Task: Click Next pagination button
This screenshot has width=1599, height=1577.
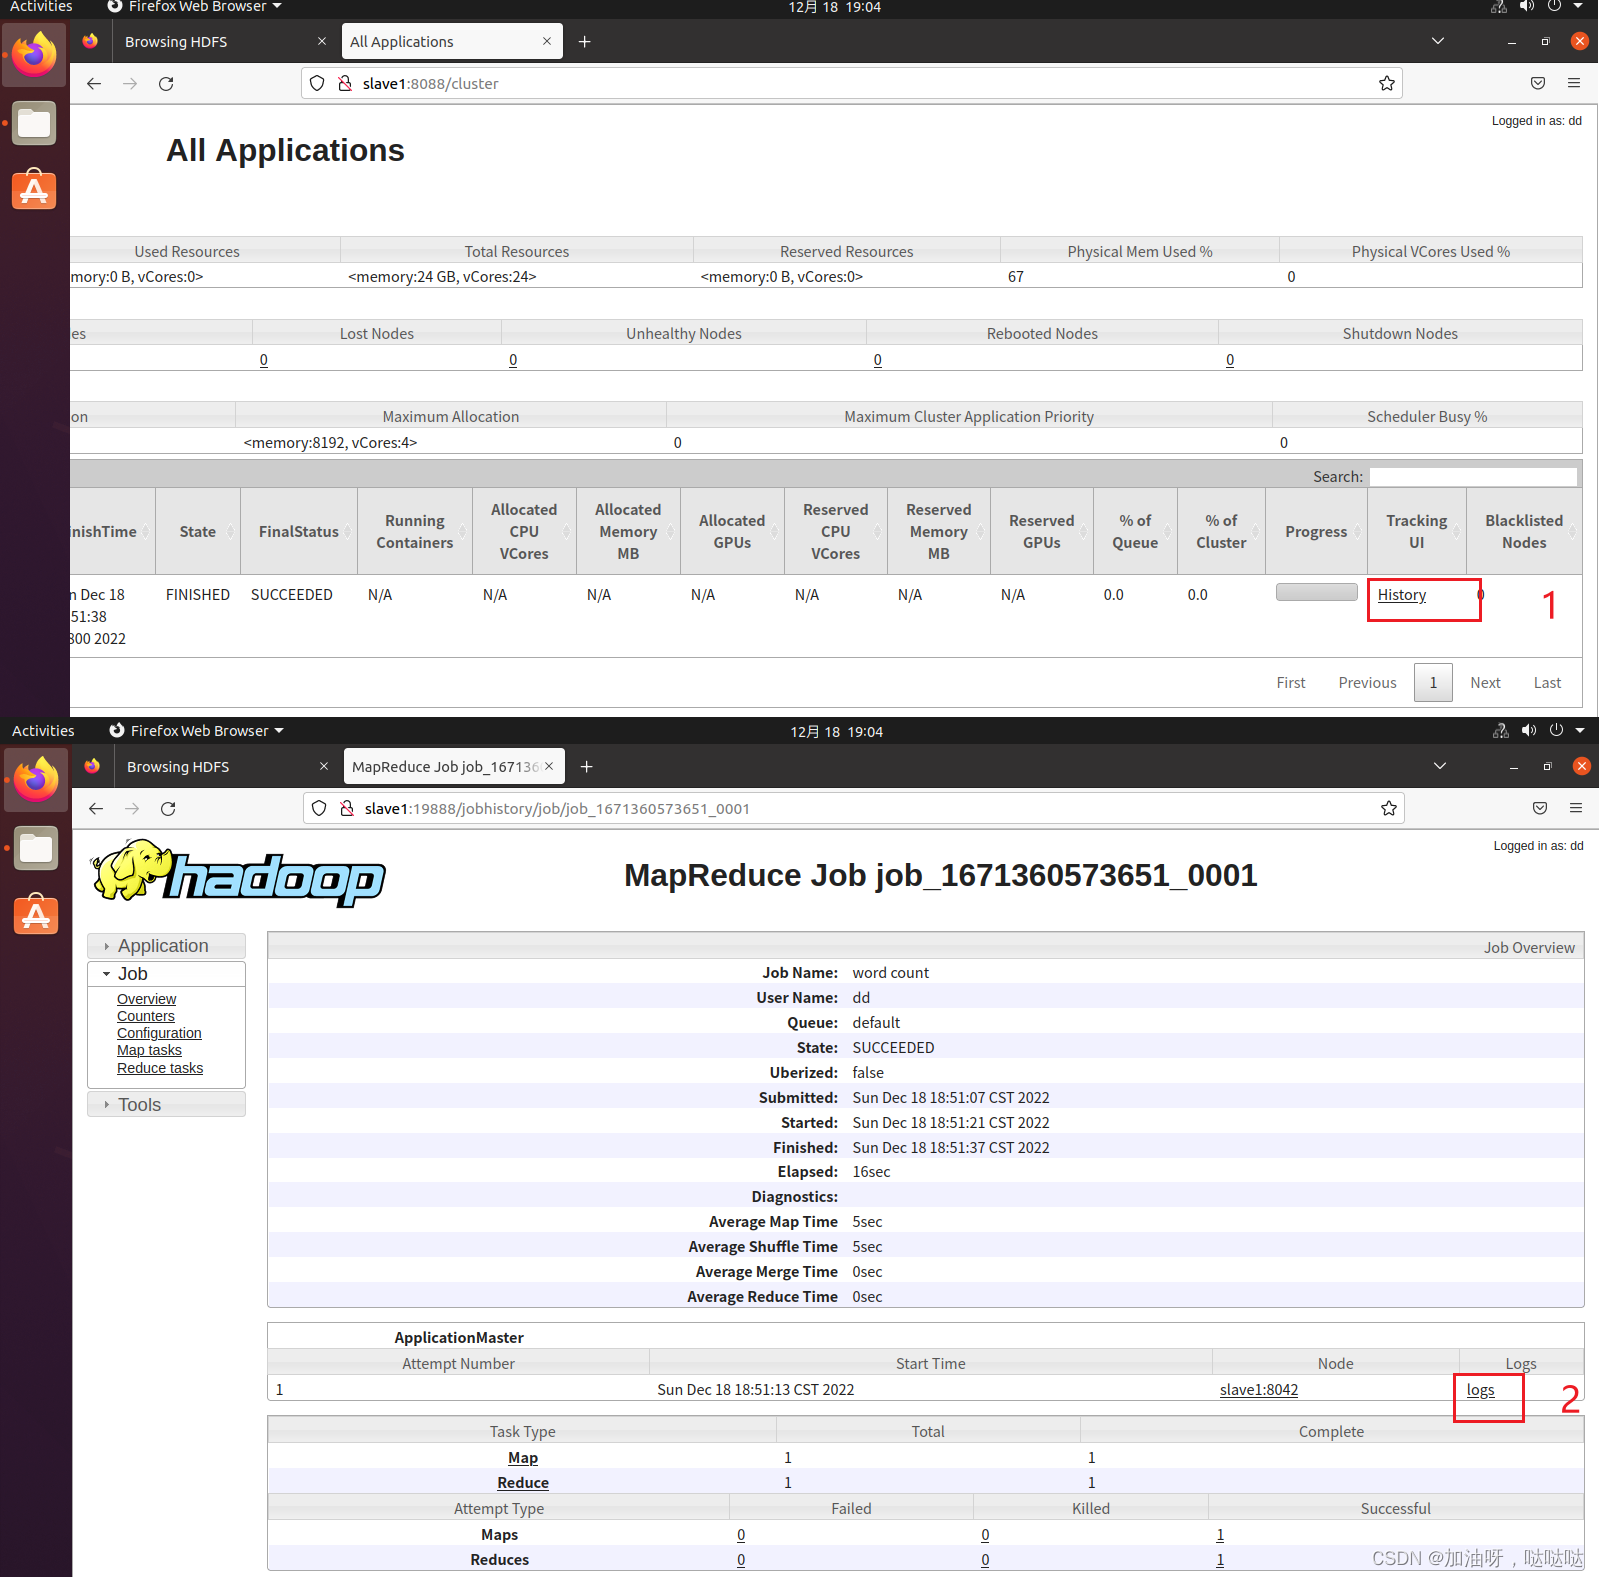Action: (x=1485, y=683)
